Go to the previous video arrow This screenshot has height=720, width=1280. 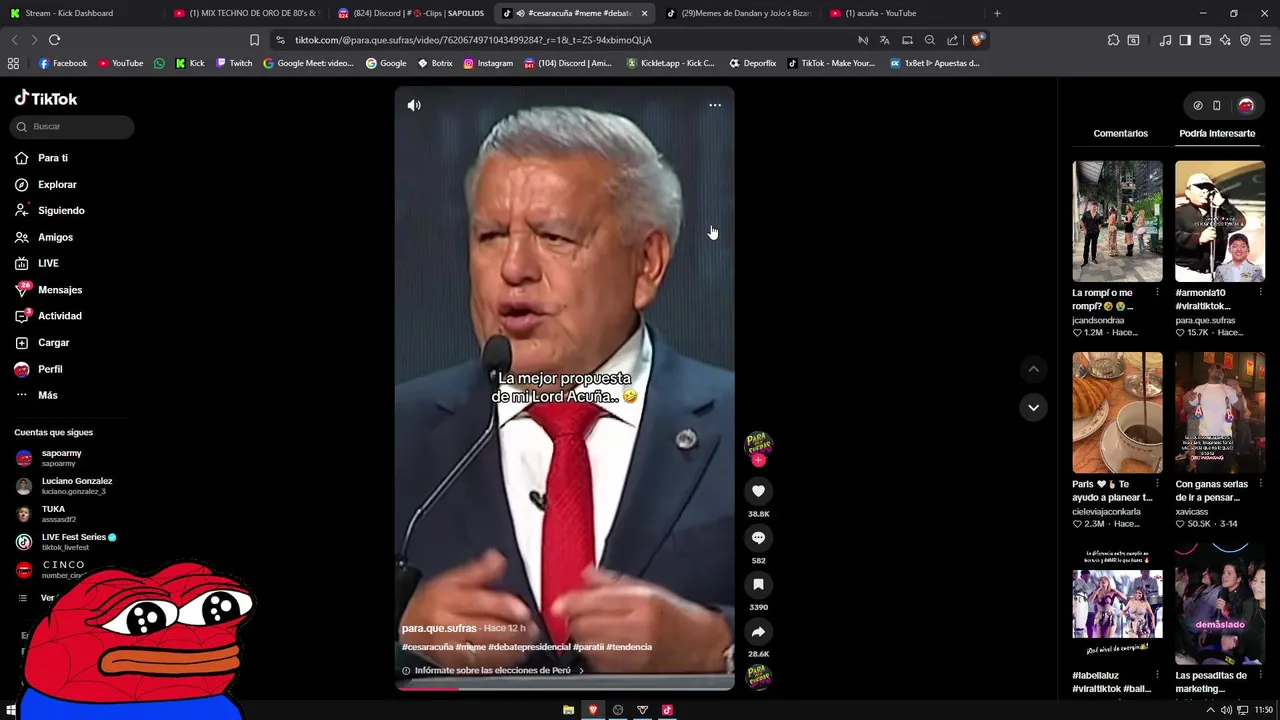1033,369
